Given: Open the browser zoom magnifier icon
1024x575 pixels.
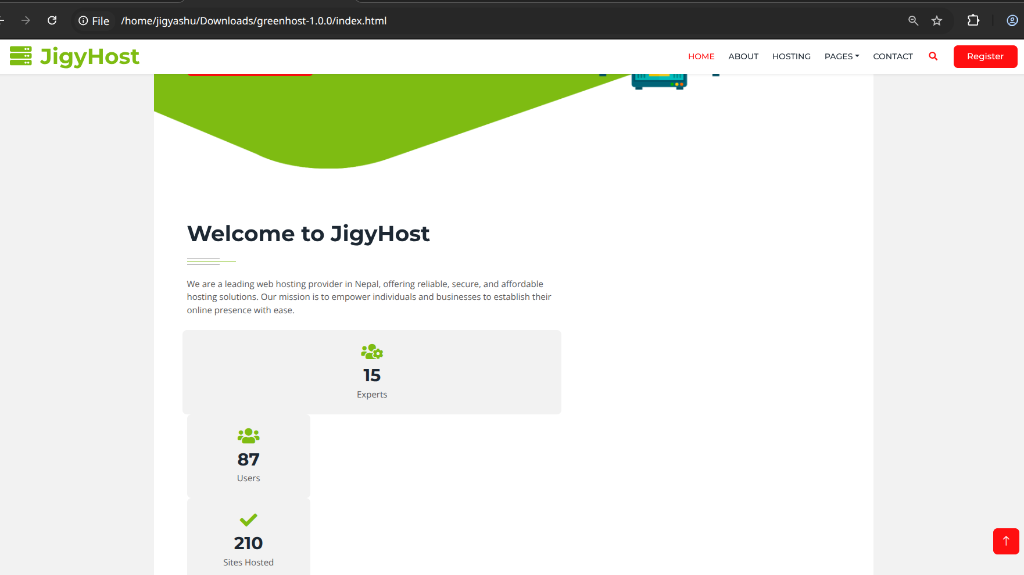Looking at the screenshot, I should click(913, 20).
